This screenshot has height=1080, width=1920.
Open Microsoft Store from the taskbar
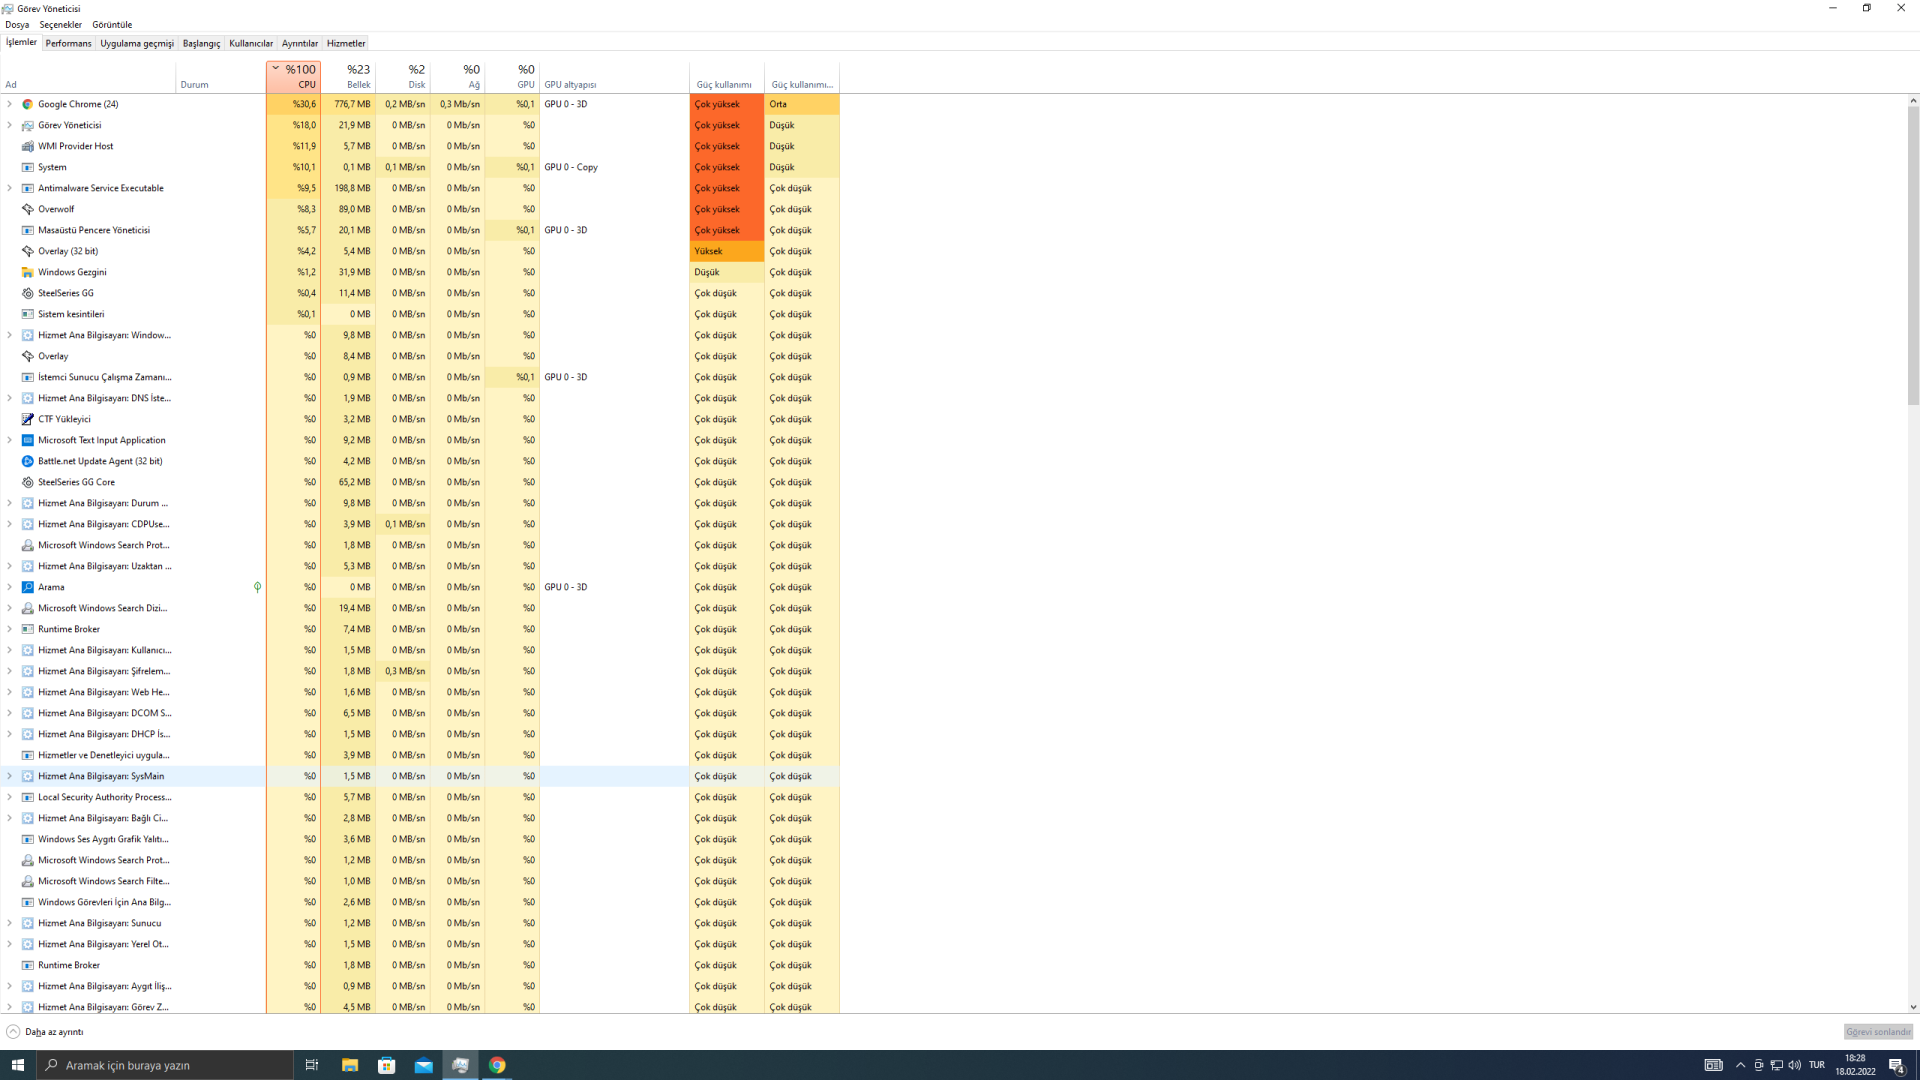[x=386, y=1065]
